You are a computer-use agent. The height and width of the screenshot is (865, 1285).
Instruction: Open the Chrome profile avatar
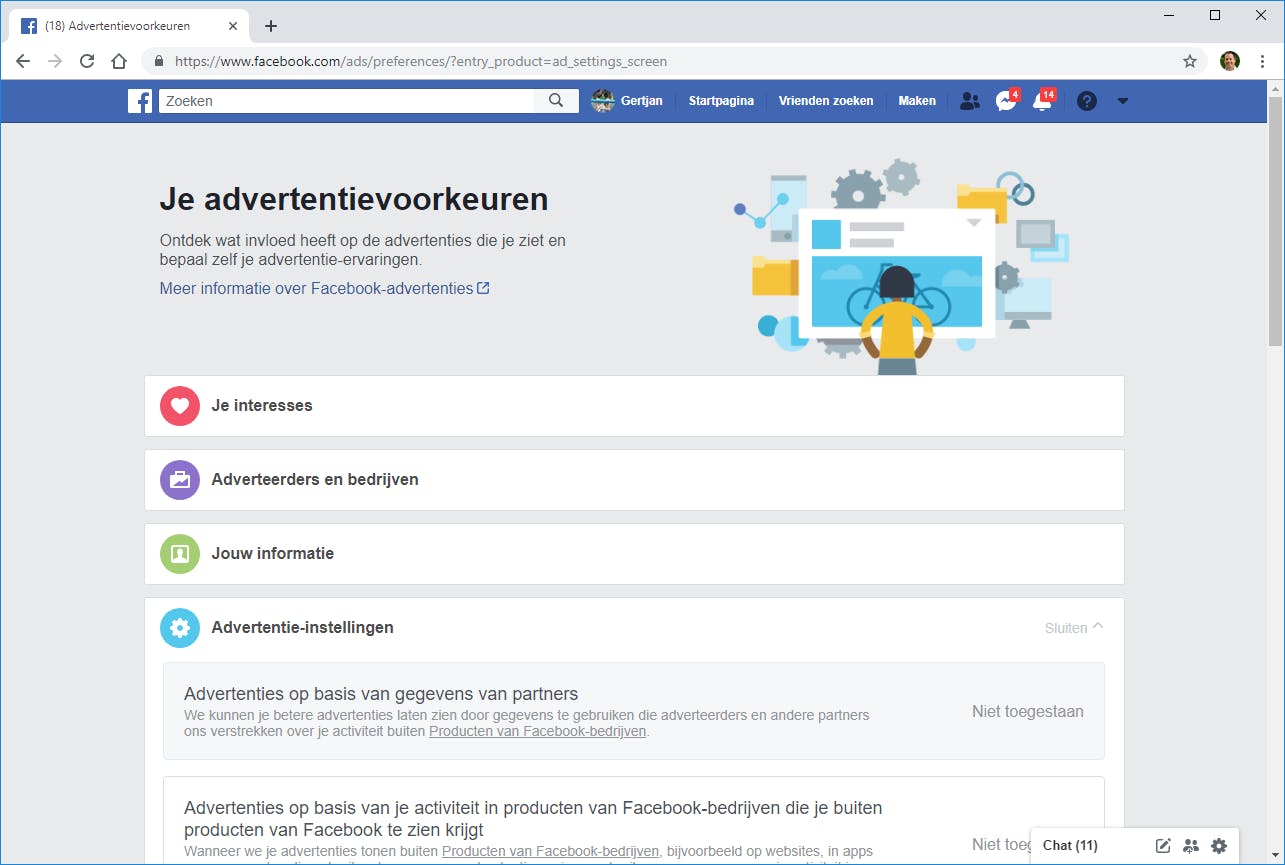(x=1230, y=61)
